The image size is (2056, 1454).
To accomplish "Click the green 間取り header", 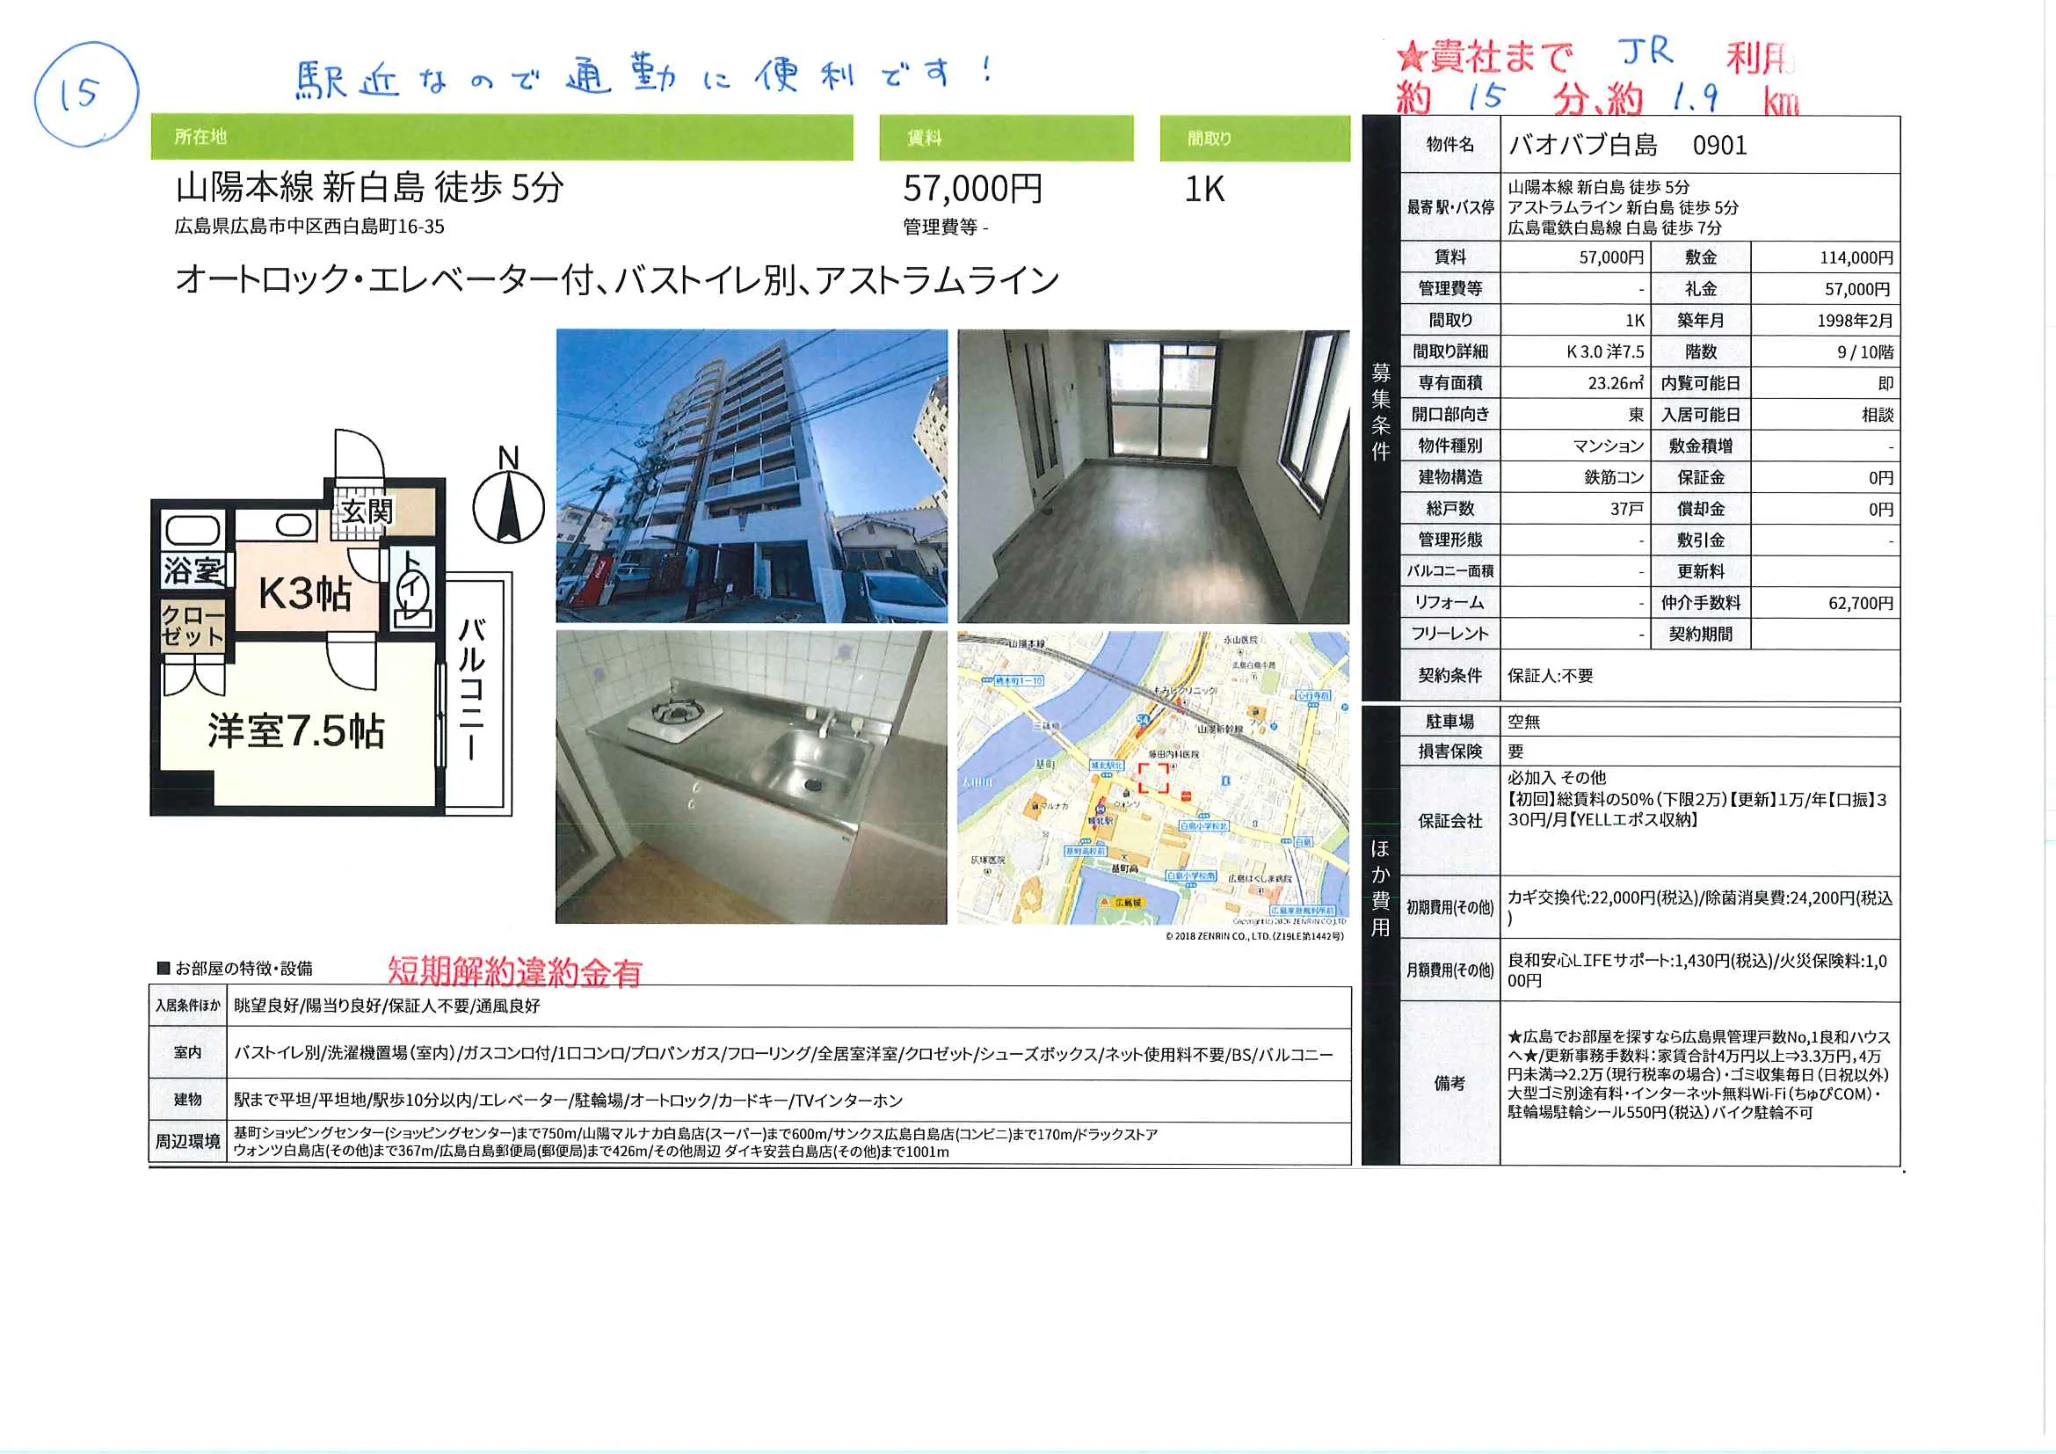I will pyautogui.click(x=1254, y=138).
